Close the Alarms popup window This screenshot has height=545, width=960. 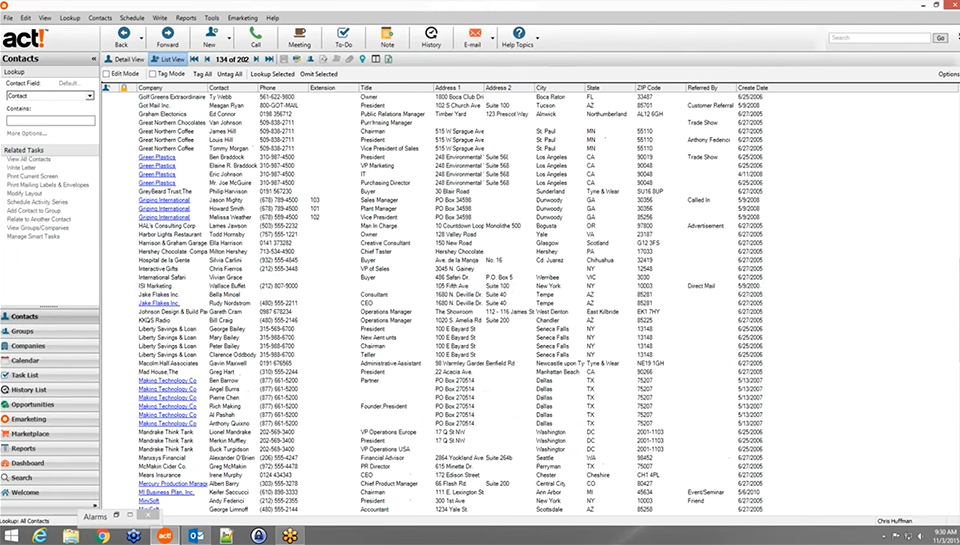(148, 515)
